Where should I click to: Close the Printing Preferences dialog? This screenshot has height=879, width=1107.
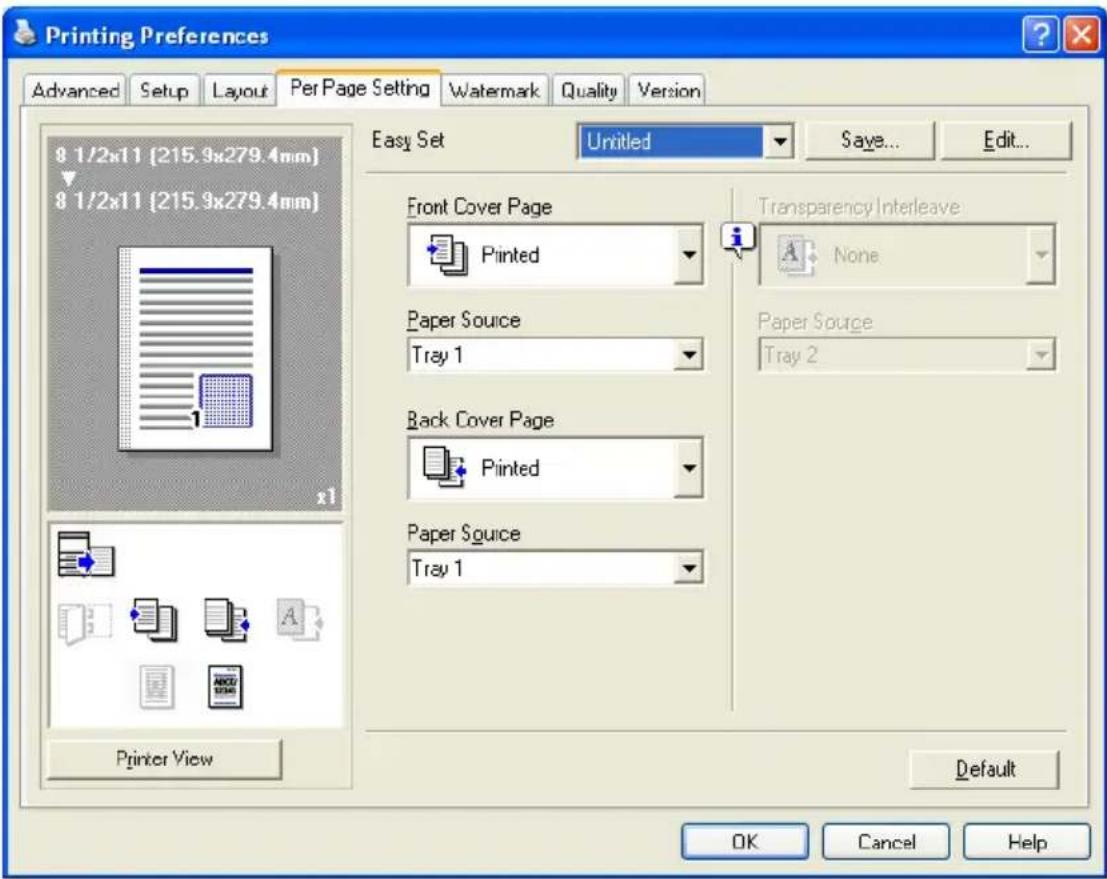(1082, 34)
